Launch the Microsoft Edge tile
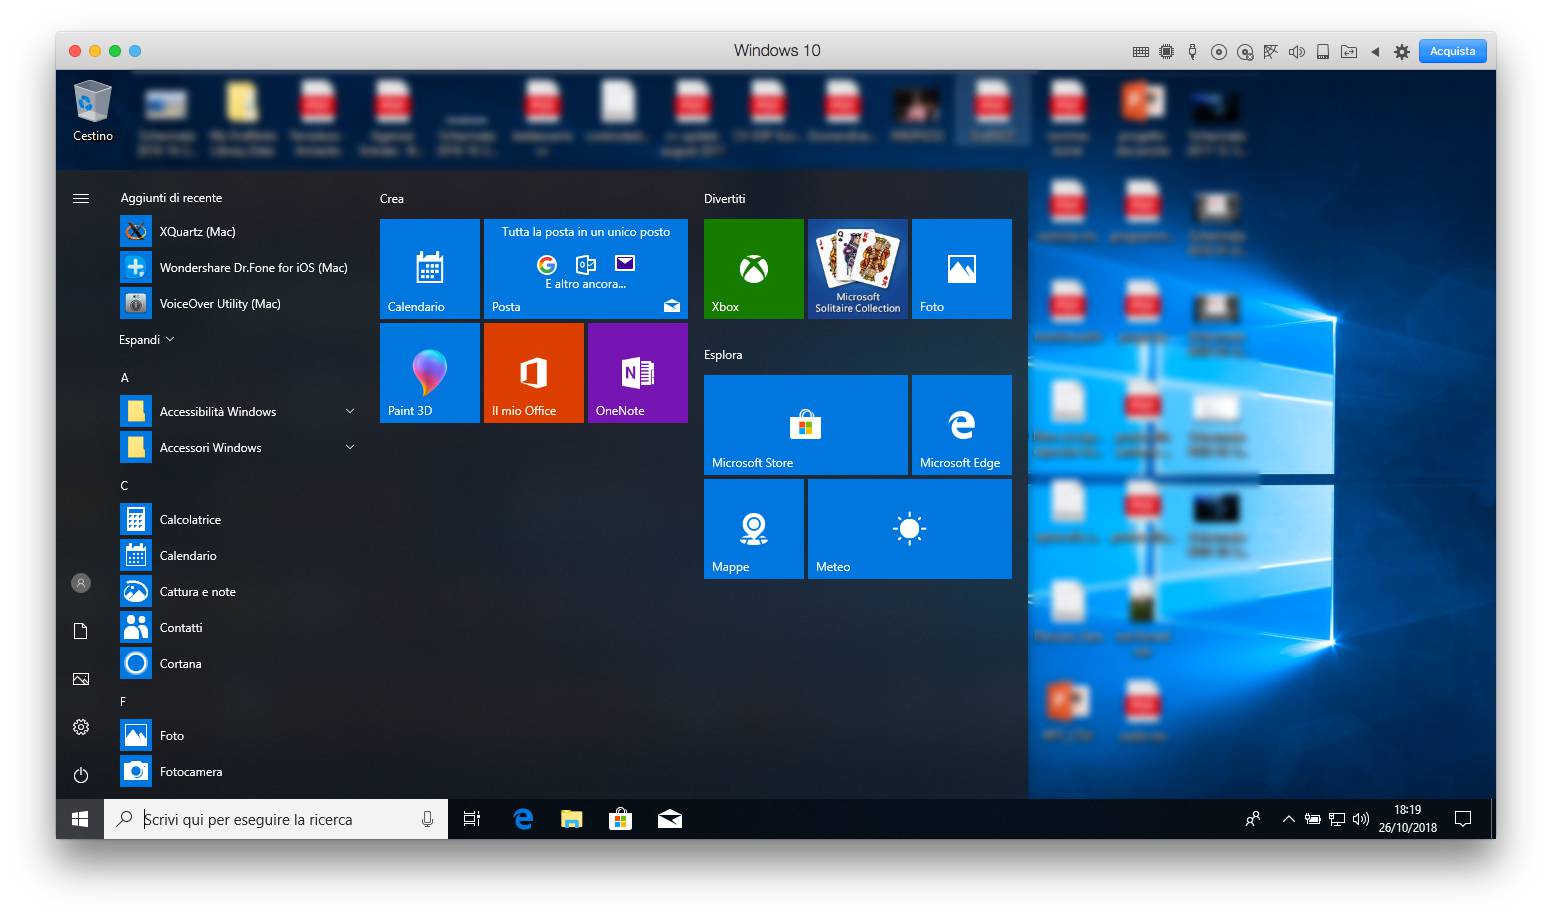 click(962, 425)
